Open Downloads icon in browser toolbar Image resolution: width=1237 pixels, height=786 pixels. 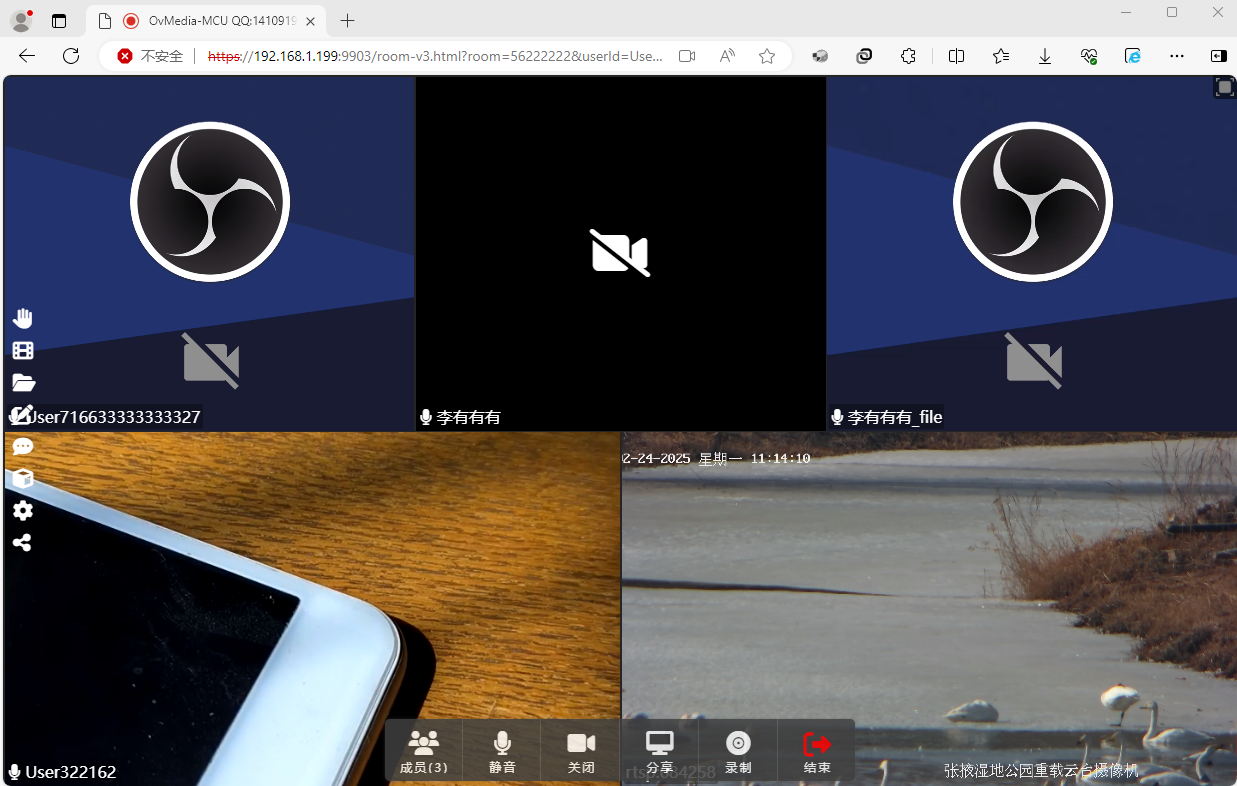tap(1045, 56)
